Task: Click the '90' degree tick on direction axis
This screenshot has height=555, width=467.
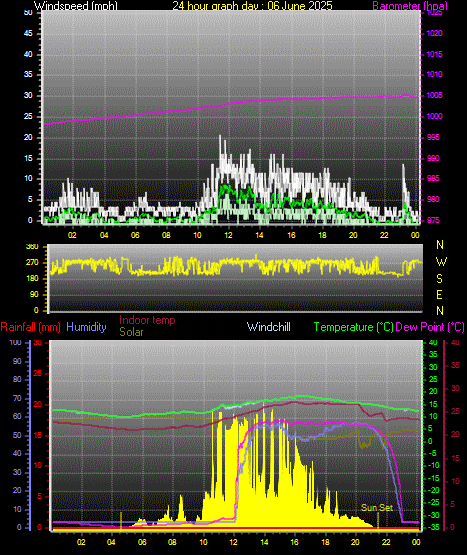Action: coord(34,294)
